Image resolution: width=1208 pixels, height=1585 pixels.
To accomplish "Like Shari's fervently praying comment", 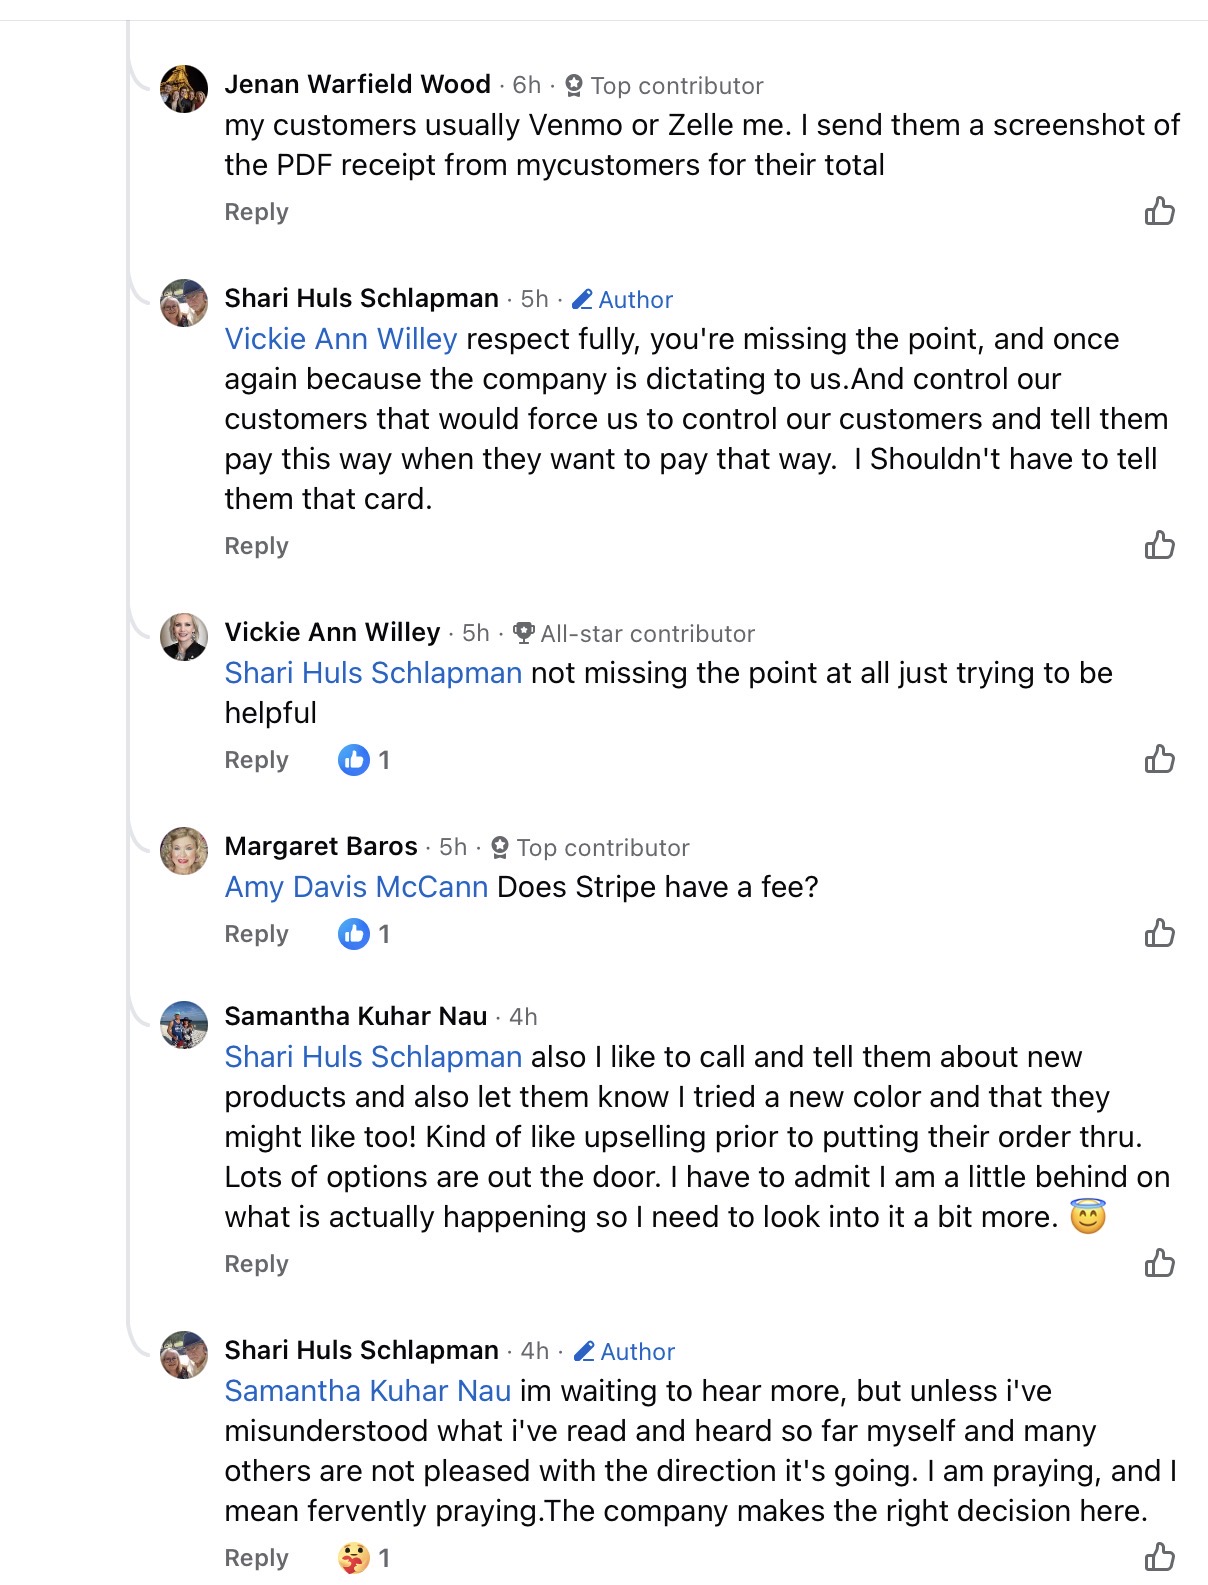I will (1159, 1557).
